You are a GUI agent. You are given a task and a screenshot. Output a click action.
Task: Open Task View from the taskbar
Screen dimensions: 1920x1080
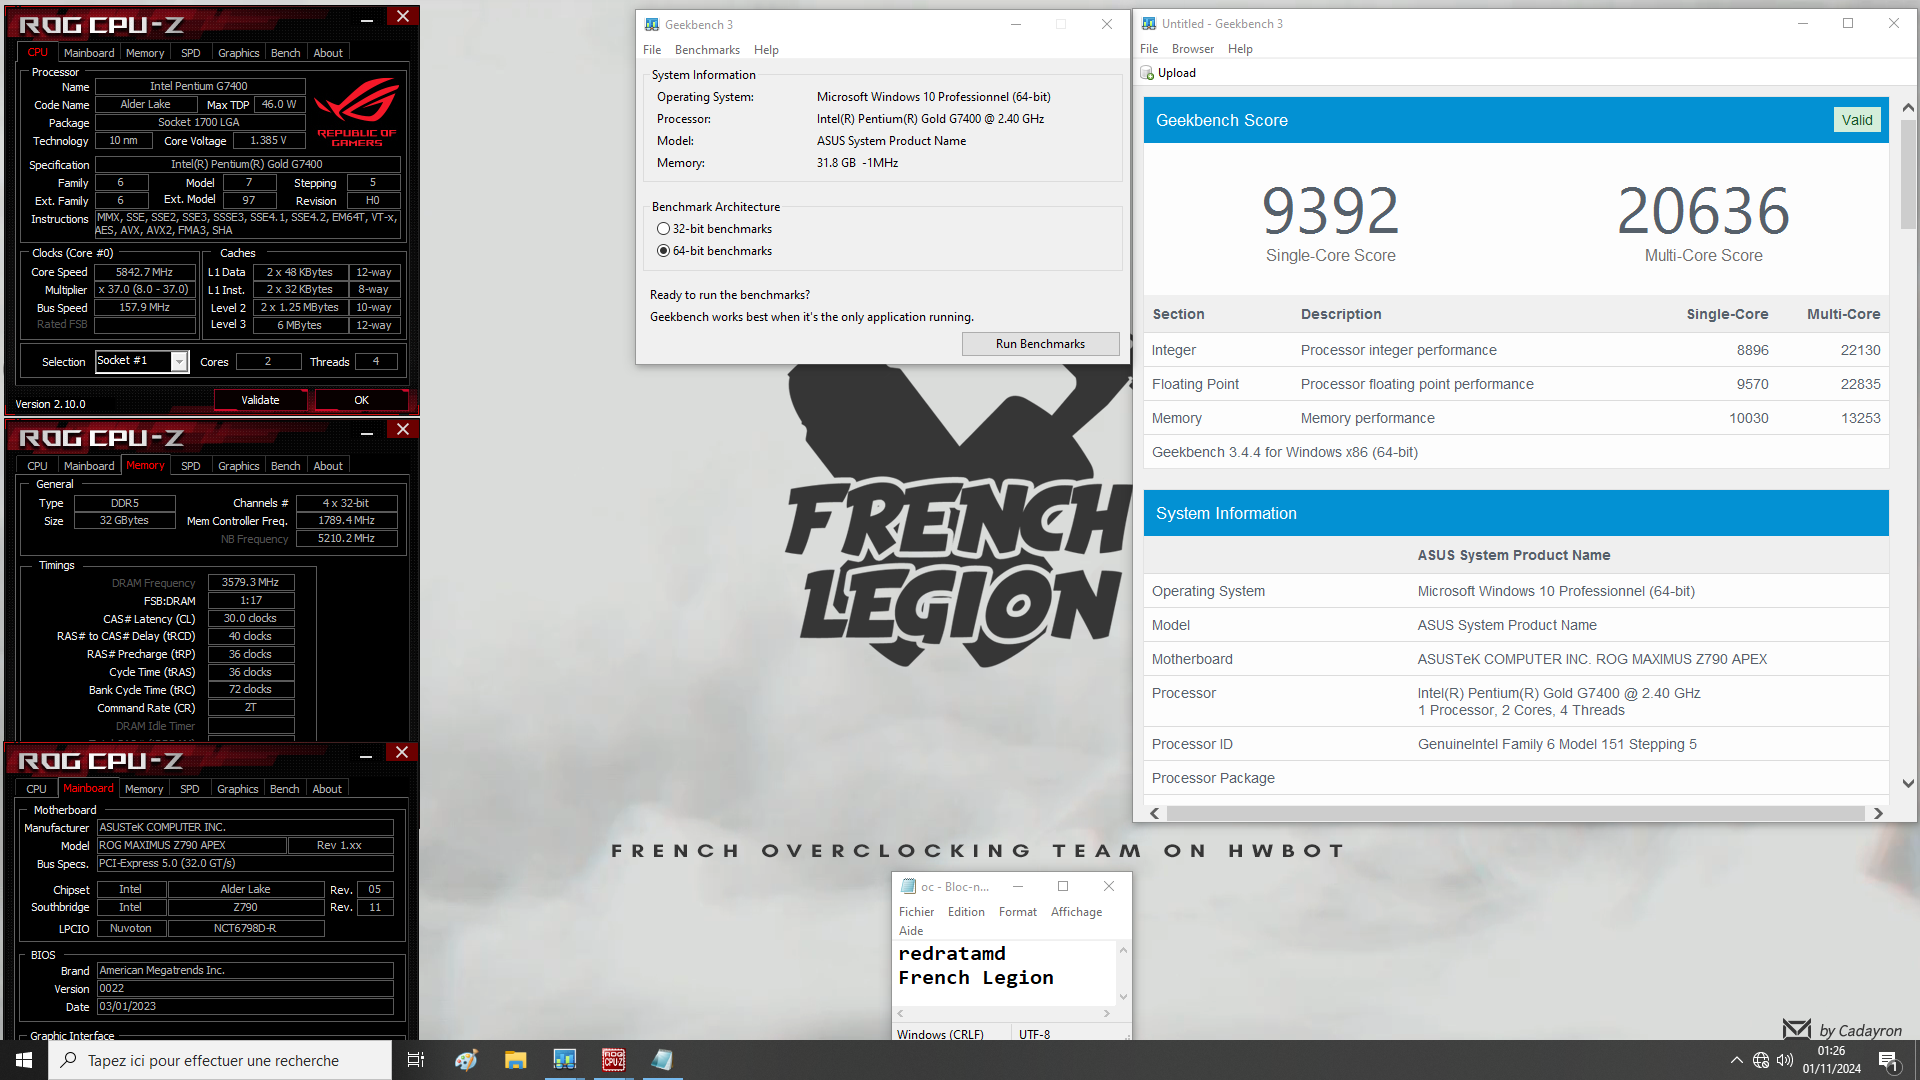point(416,1060)
